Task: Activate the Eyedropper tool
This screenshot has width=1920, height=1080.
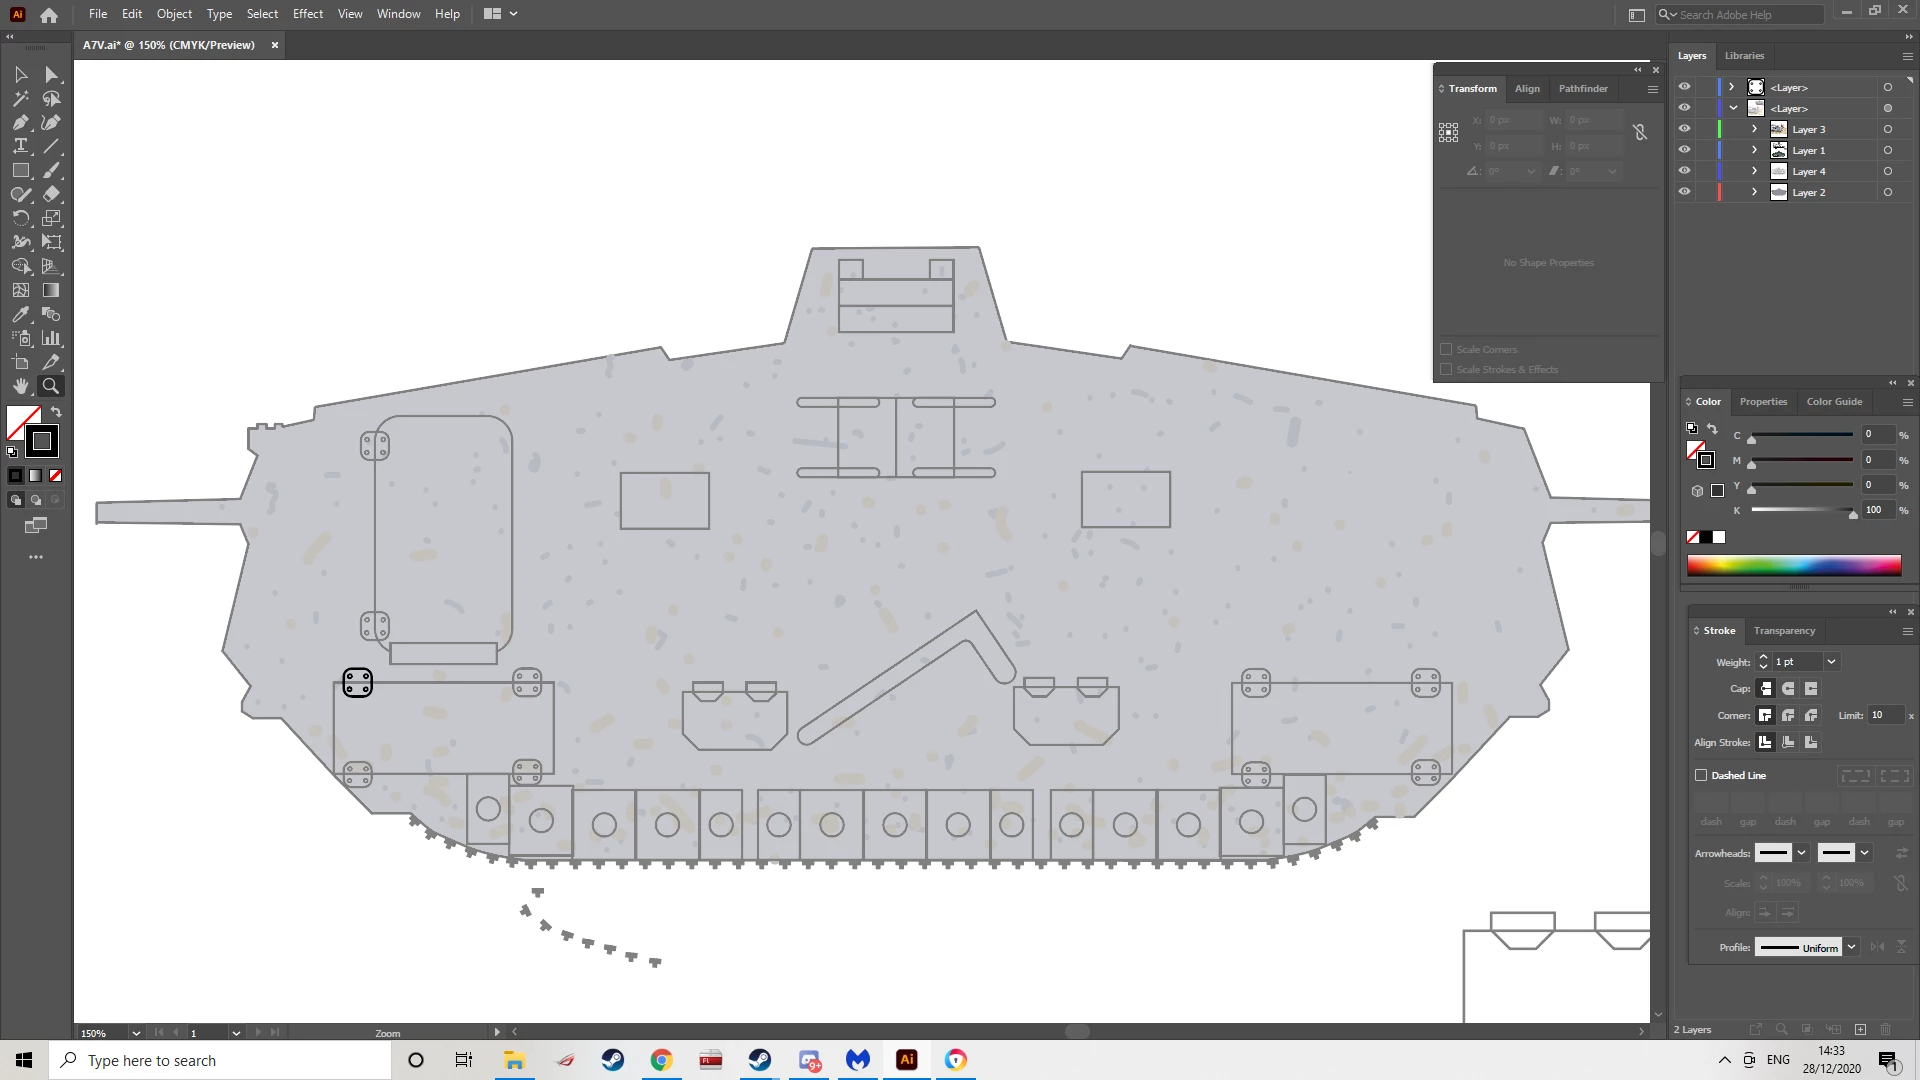Action: tap(20, 314)
